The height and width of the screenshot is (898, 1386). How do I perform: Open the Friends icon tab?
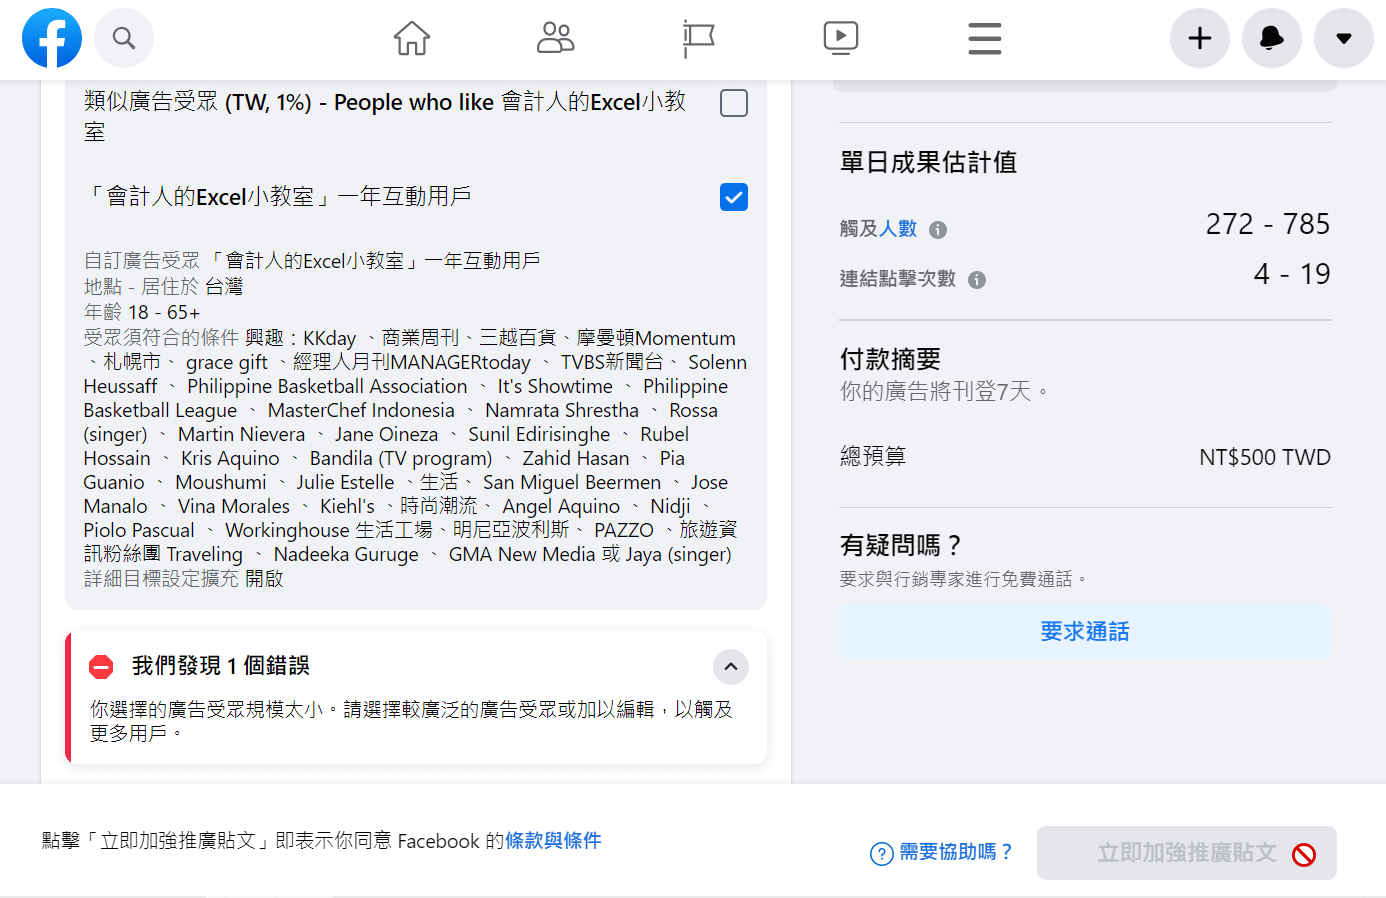[x=555, y=38]
